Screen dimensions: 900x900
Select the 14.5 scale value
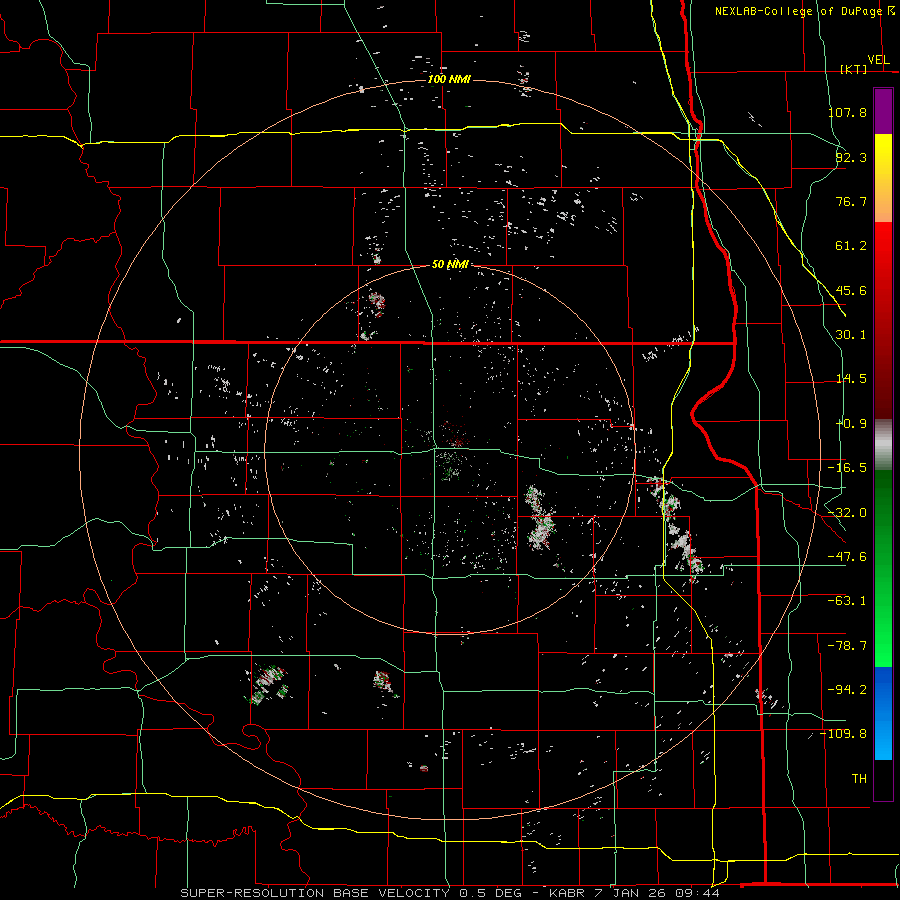tap(851, 379)
